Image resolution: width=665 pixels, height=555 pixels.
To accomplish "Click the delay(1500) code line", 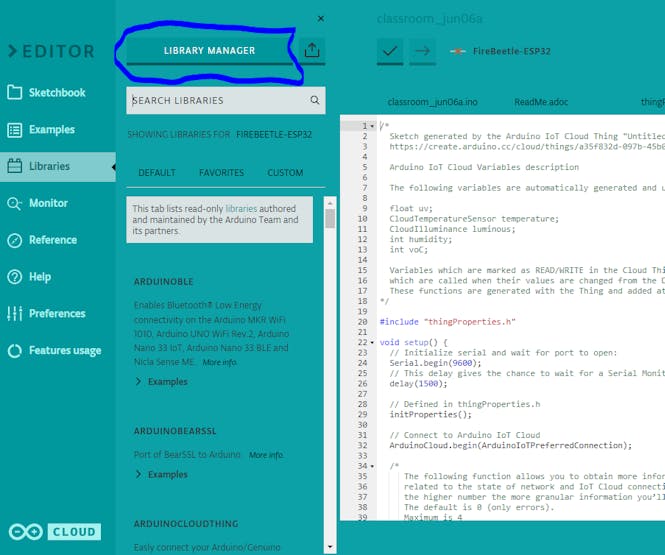I will point(418,384).
